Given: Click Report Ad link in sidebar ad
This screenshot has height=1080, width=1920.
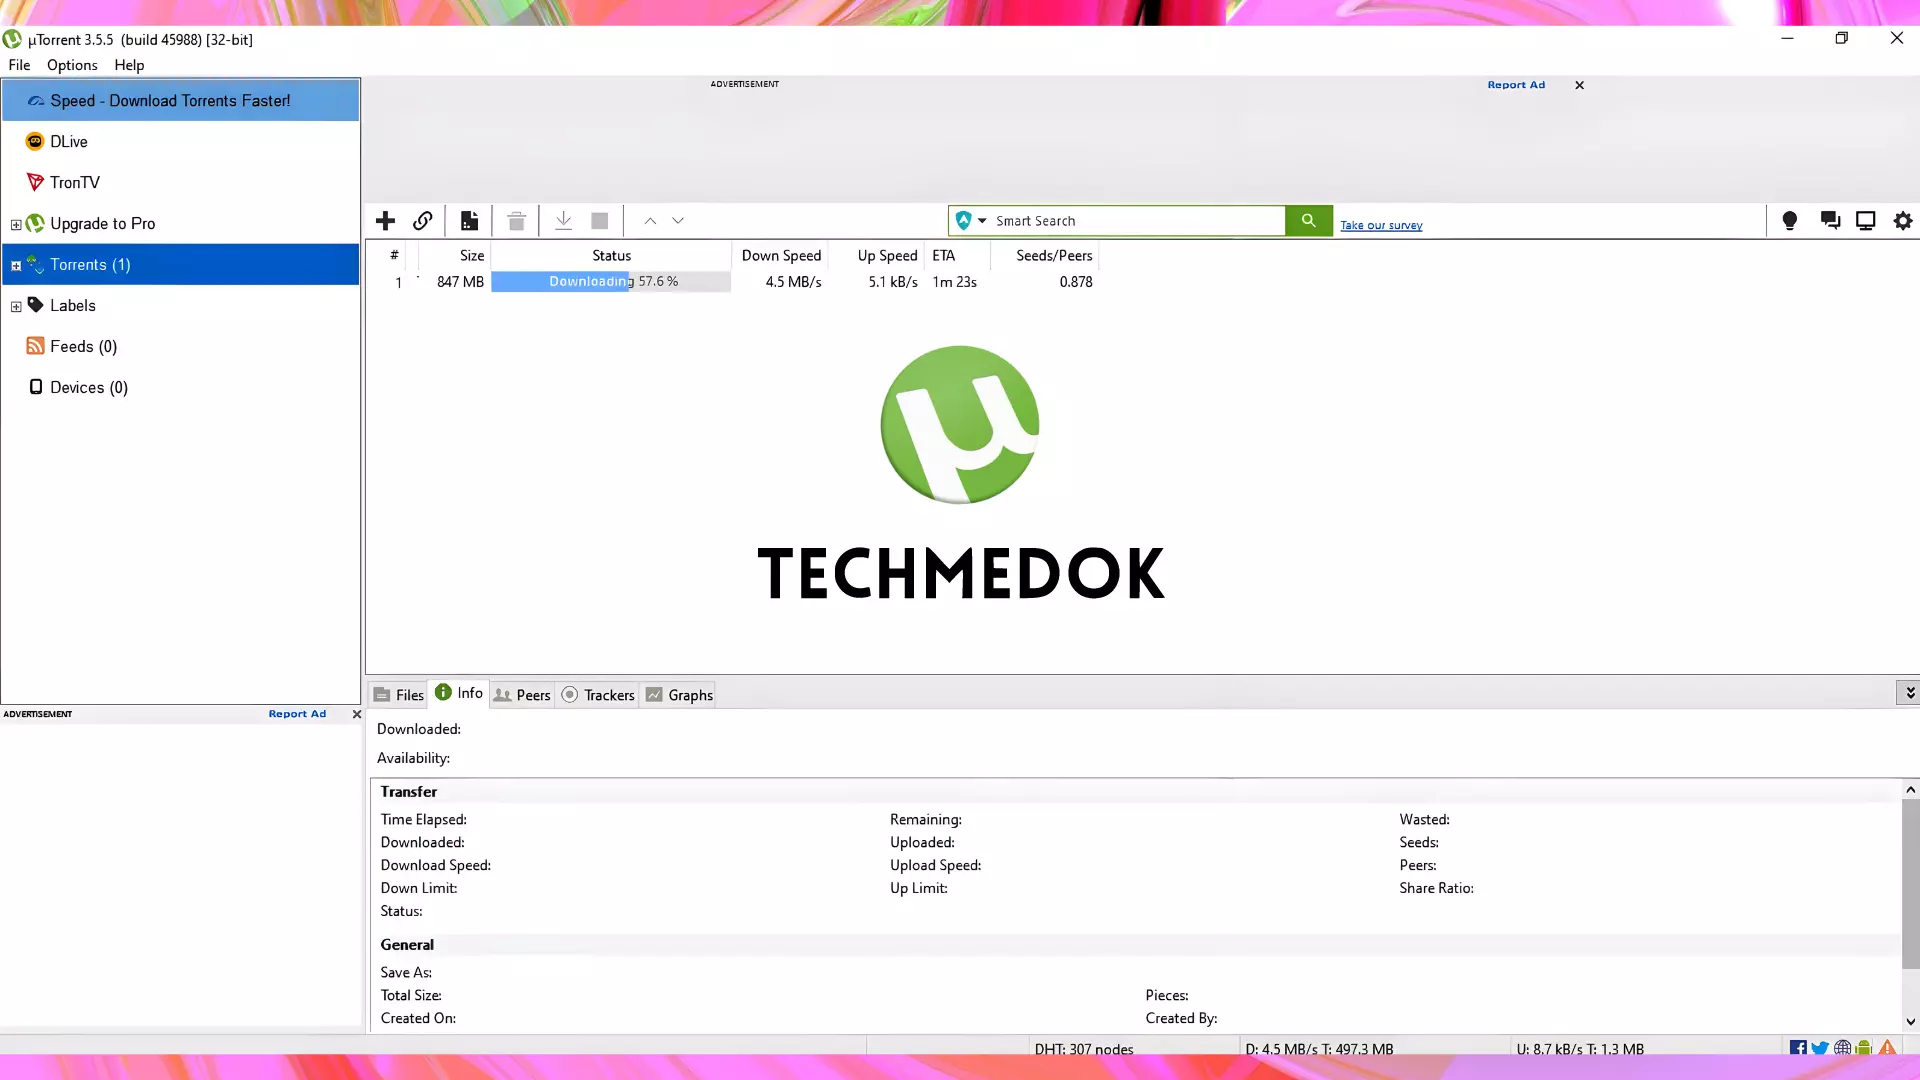Looking at the screenshot, I should [297, 714].
